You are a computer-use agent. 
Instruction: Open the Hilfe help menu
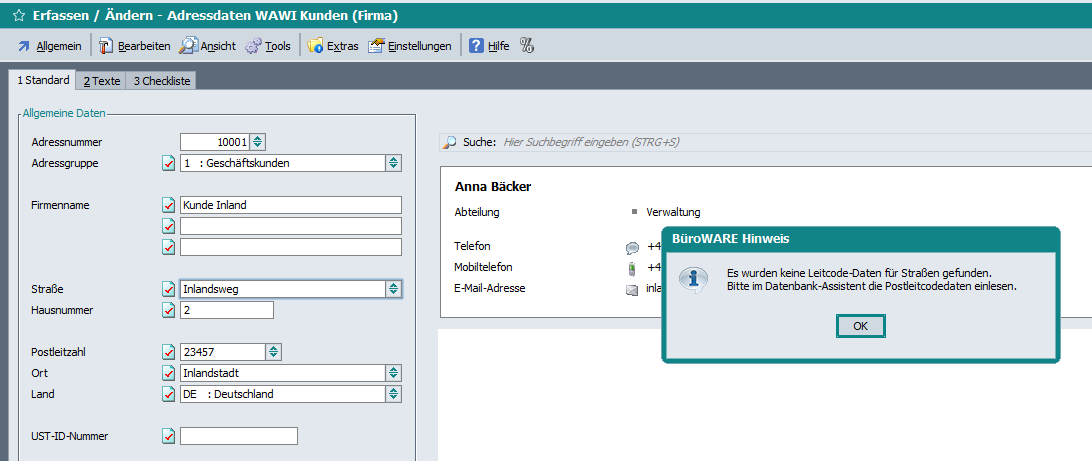coord(489,46)
